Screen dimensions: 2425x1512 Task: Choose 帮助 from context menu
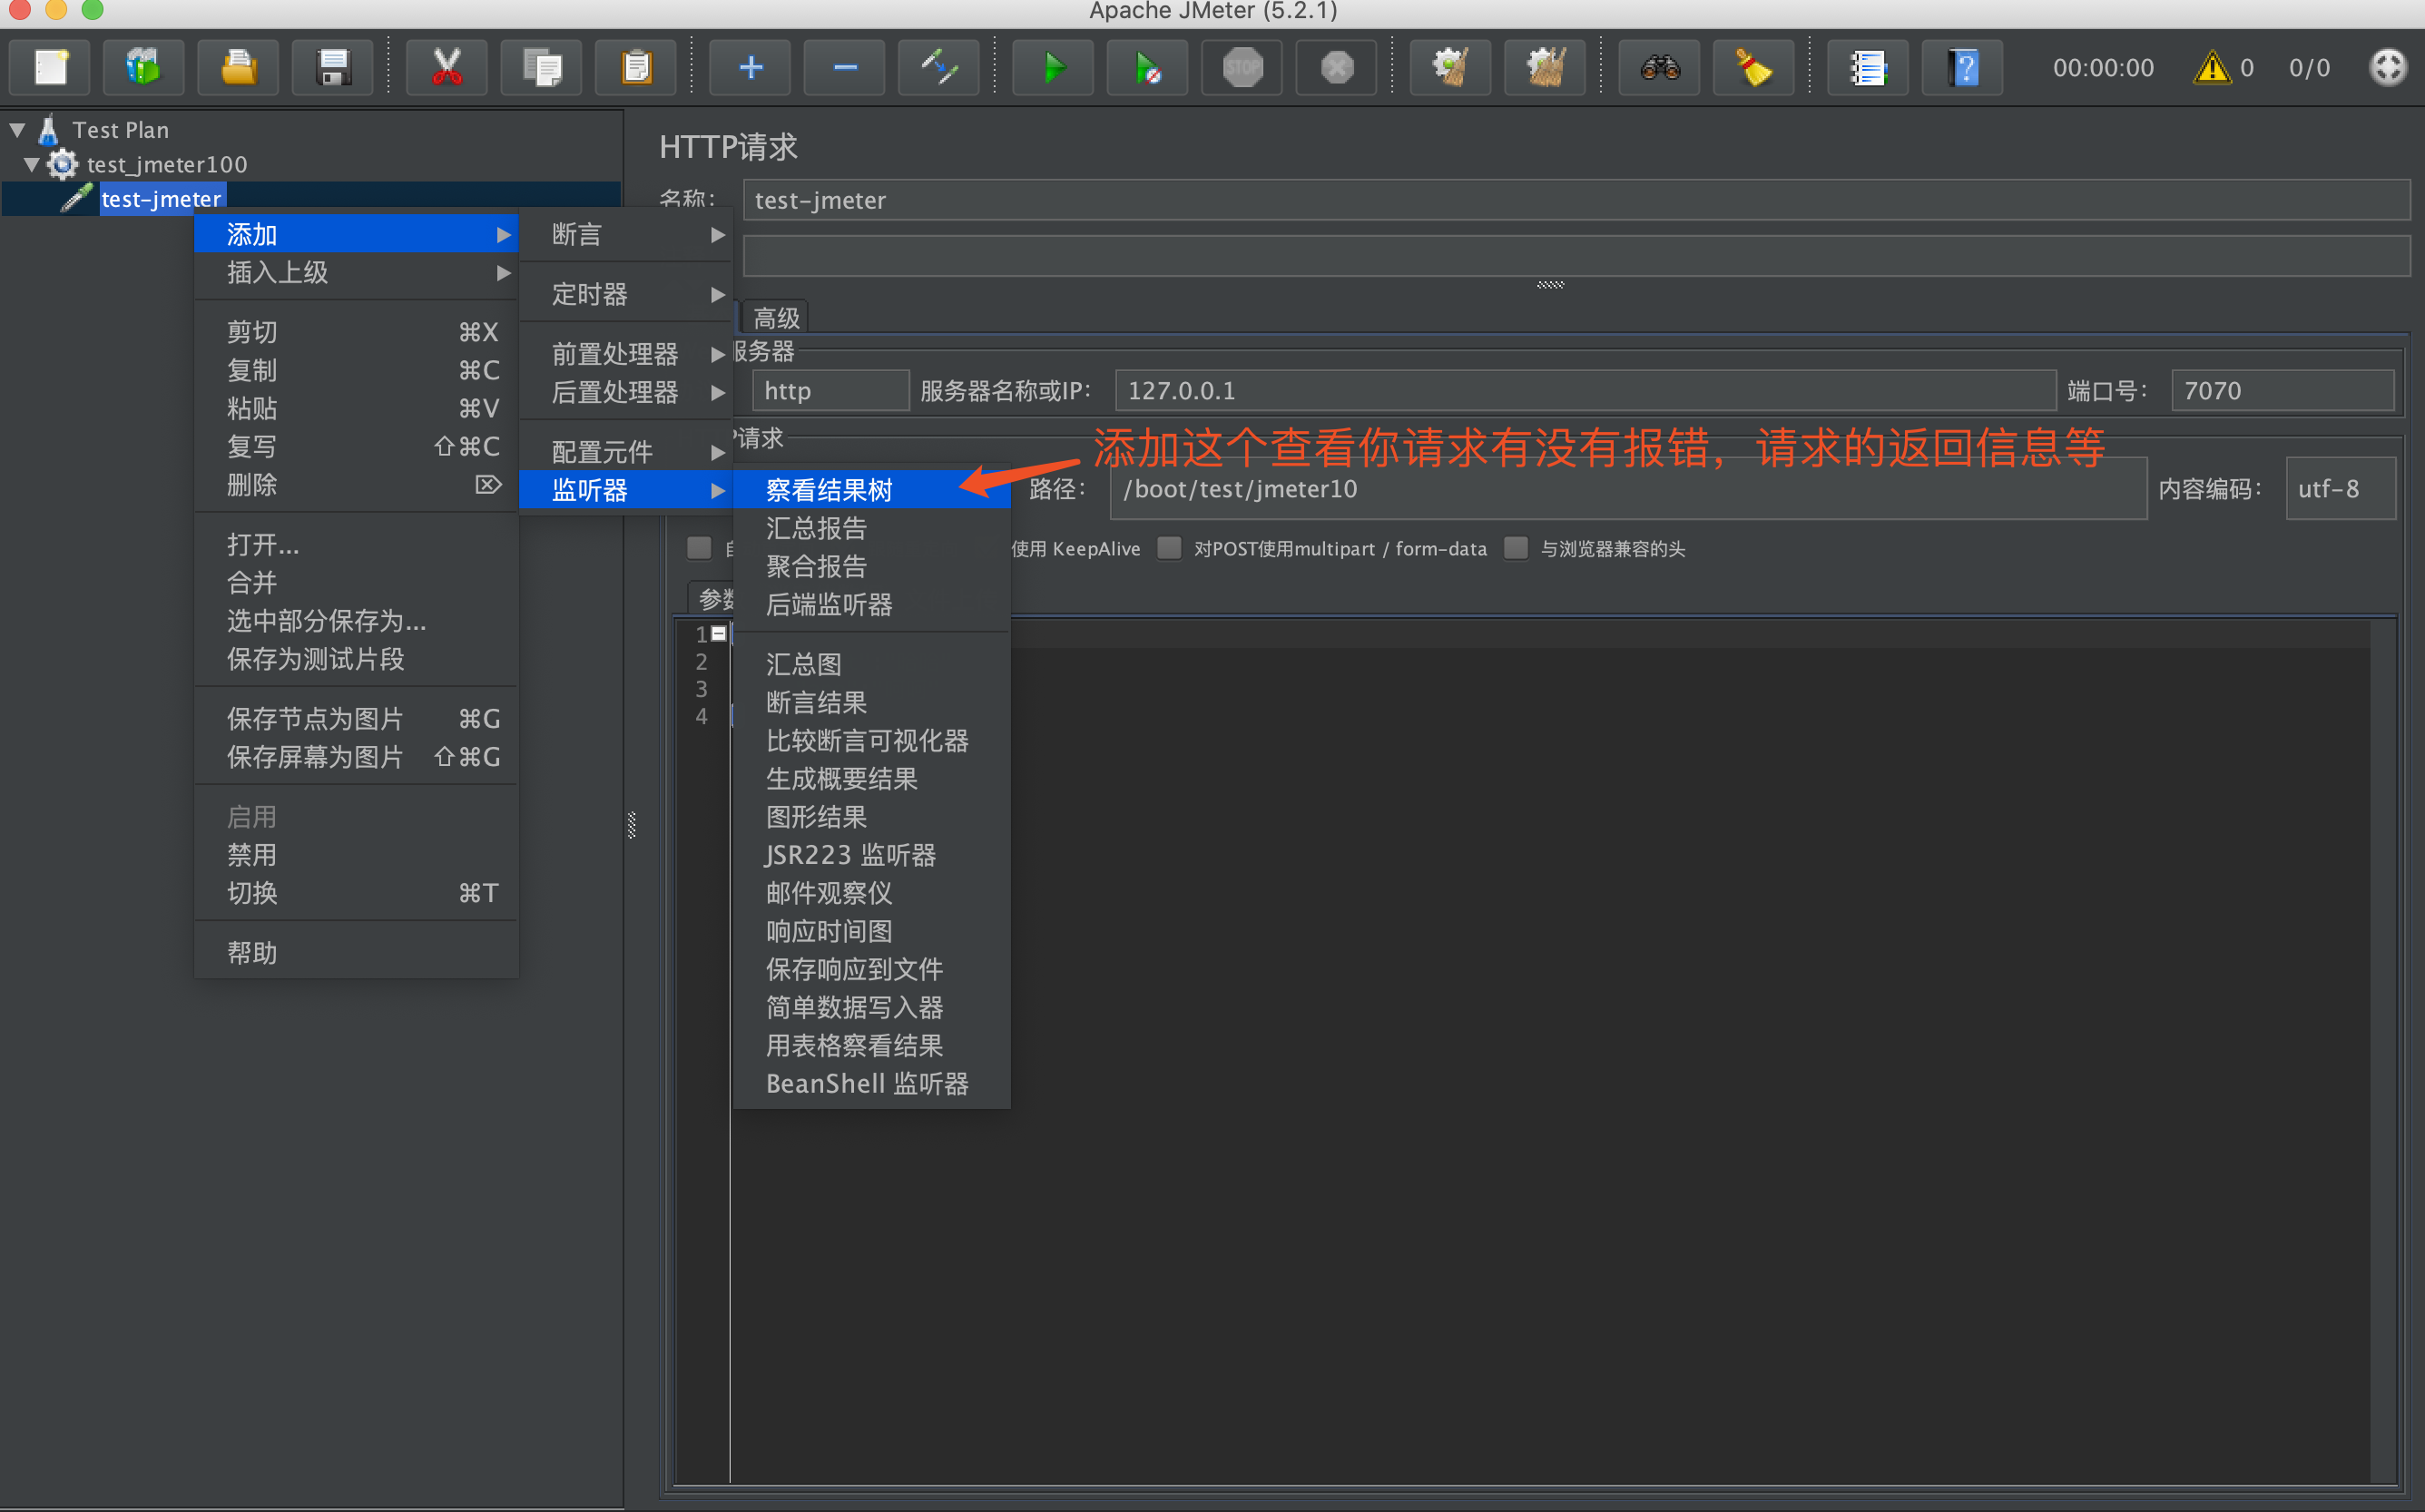coord(357,953)
